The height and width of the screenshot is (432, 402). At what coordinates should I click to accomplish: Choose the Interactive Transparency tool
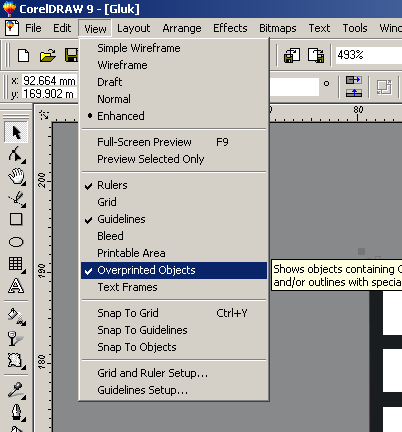click(x=16, y=339)
